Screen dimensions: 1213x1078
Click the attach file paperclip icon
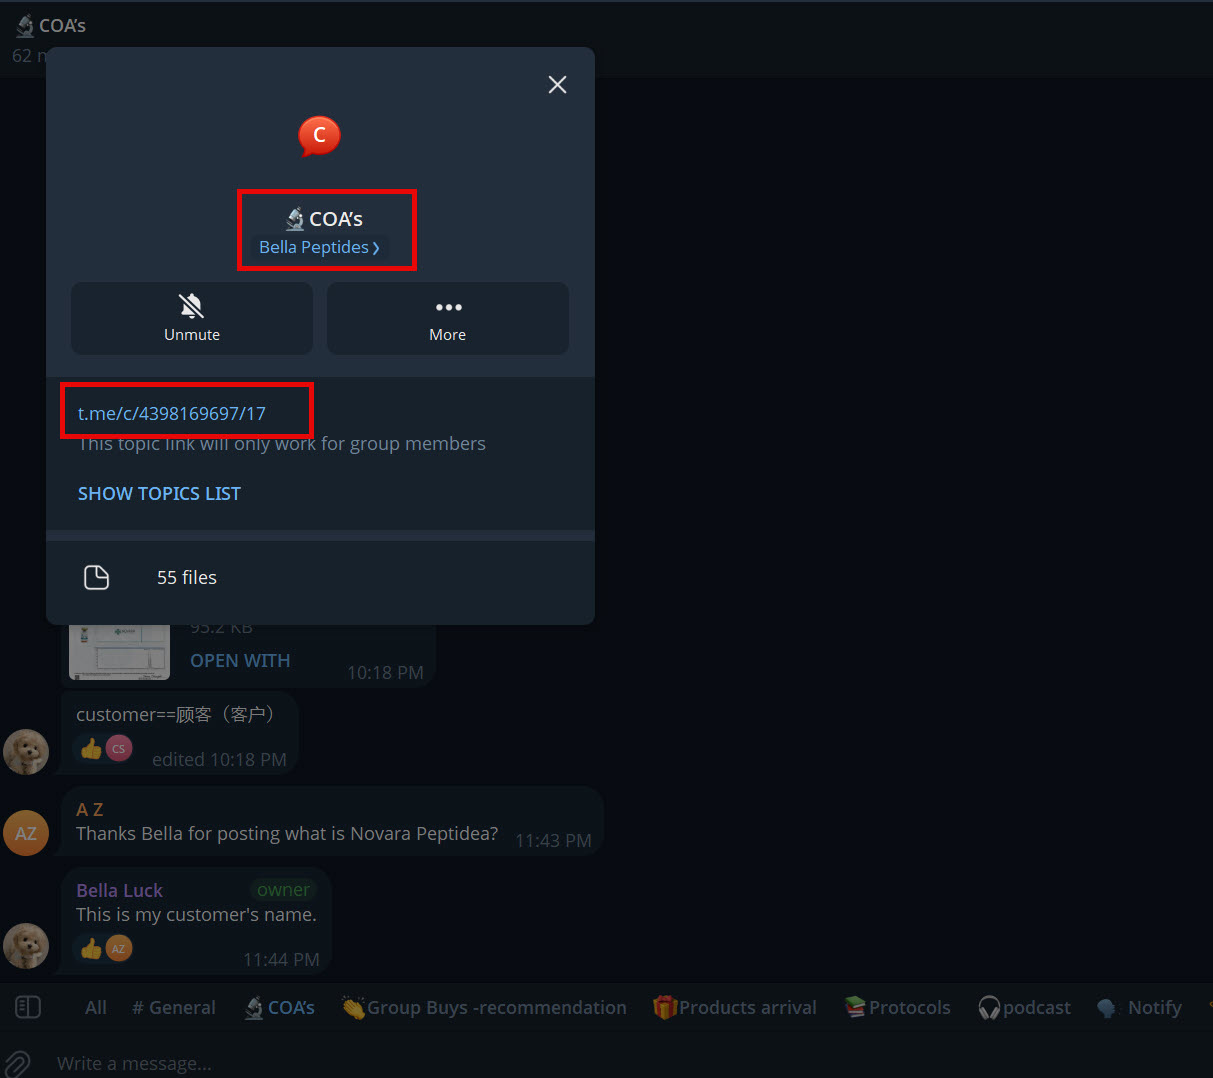pyautogui.click(x=19, y=1063)
